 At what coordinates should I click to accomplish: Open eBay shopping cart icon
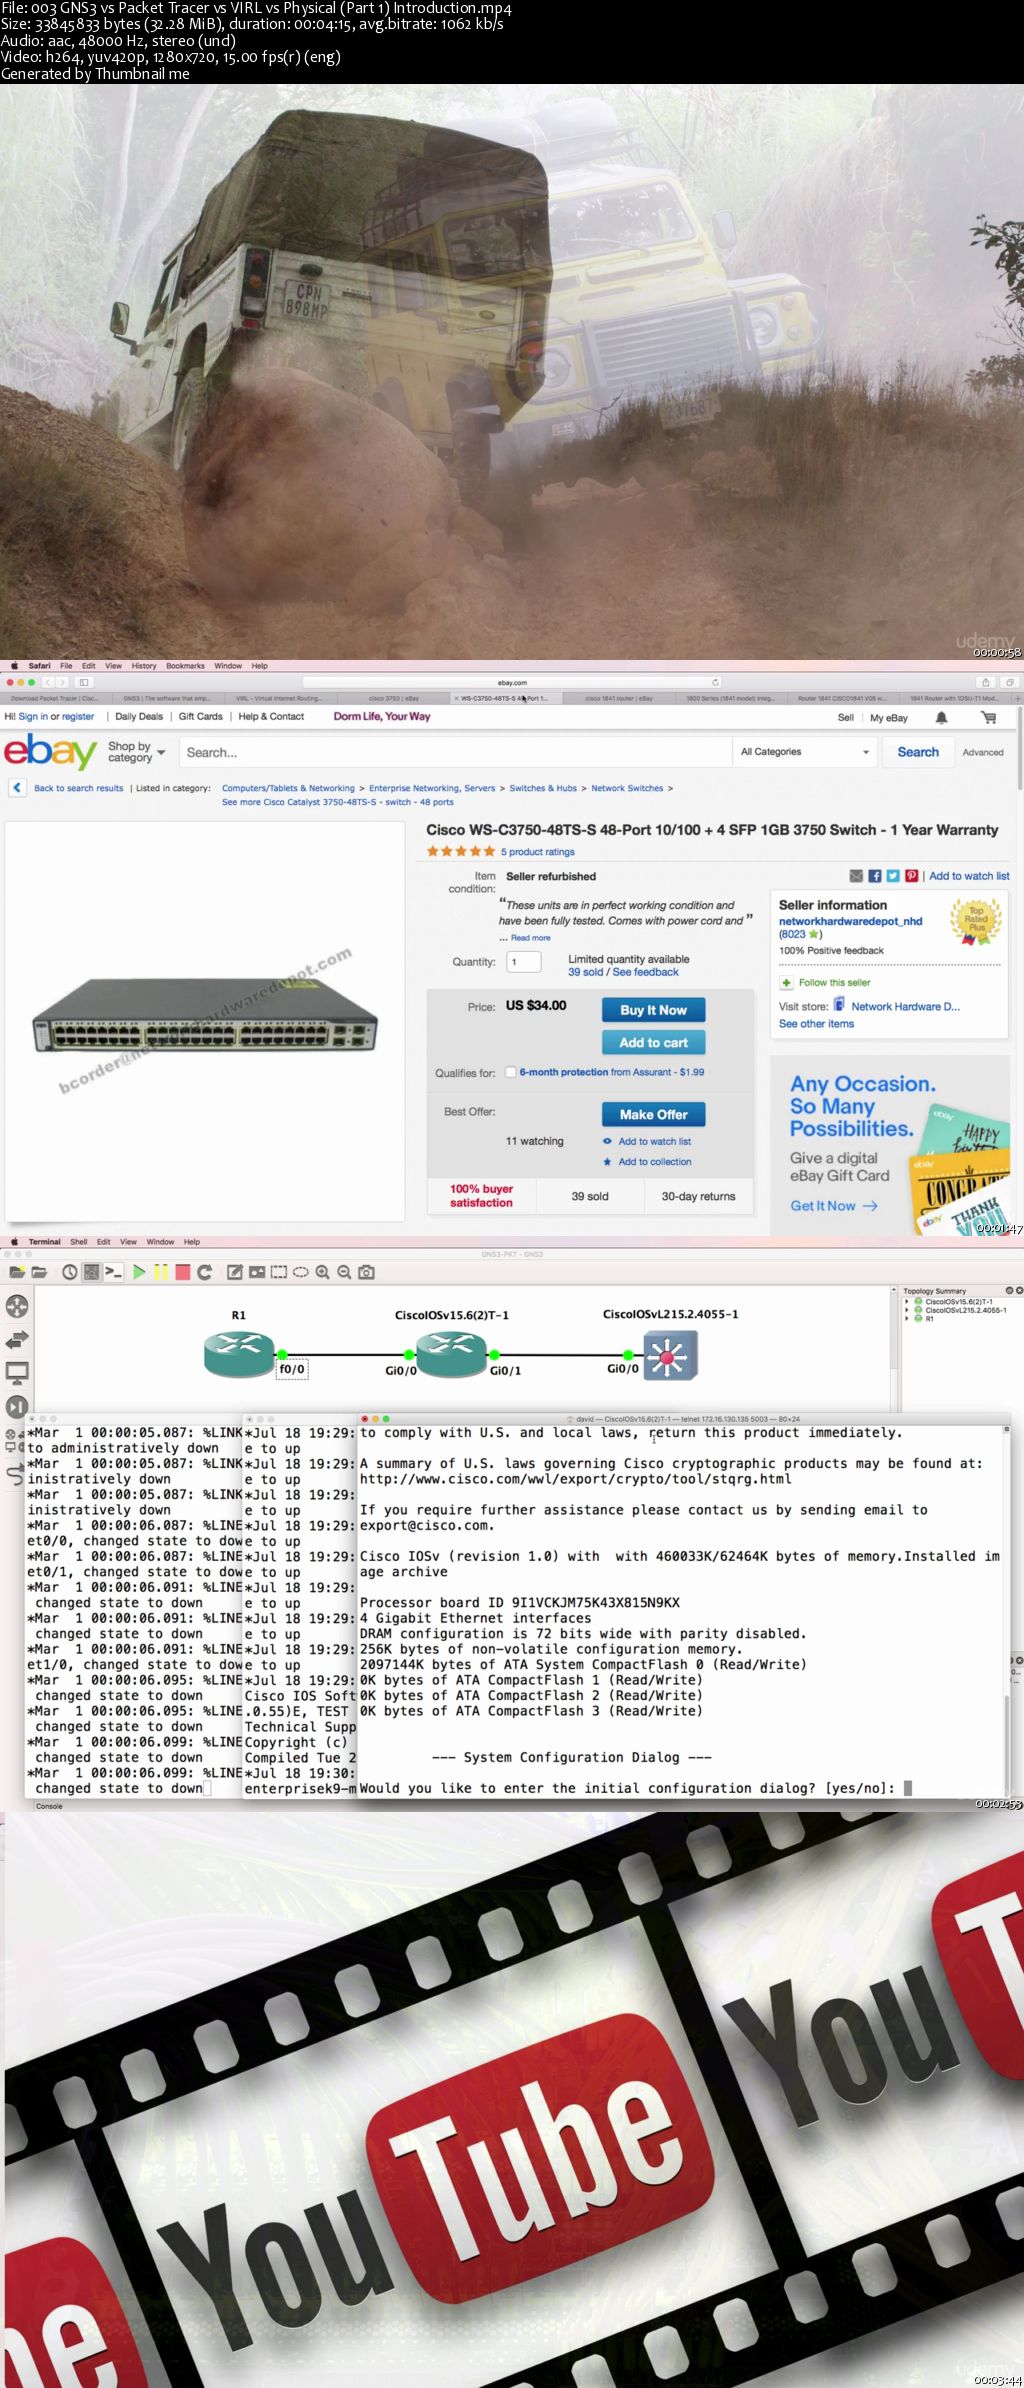coord(988,717)
